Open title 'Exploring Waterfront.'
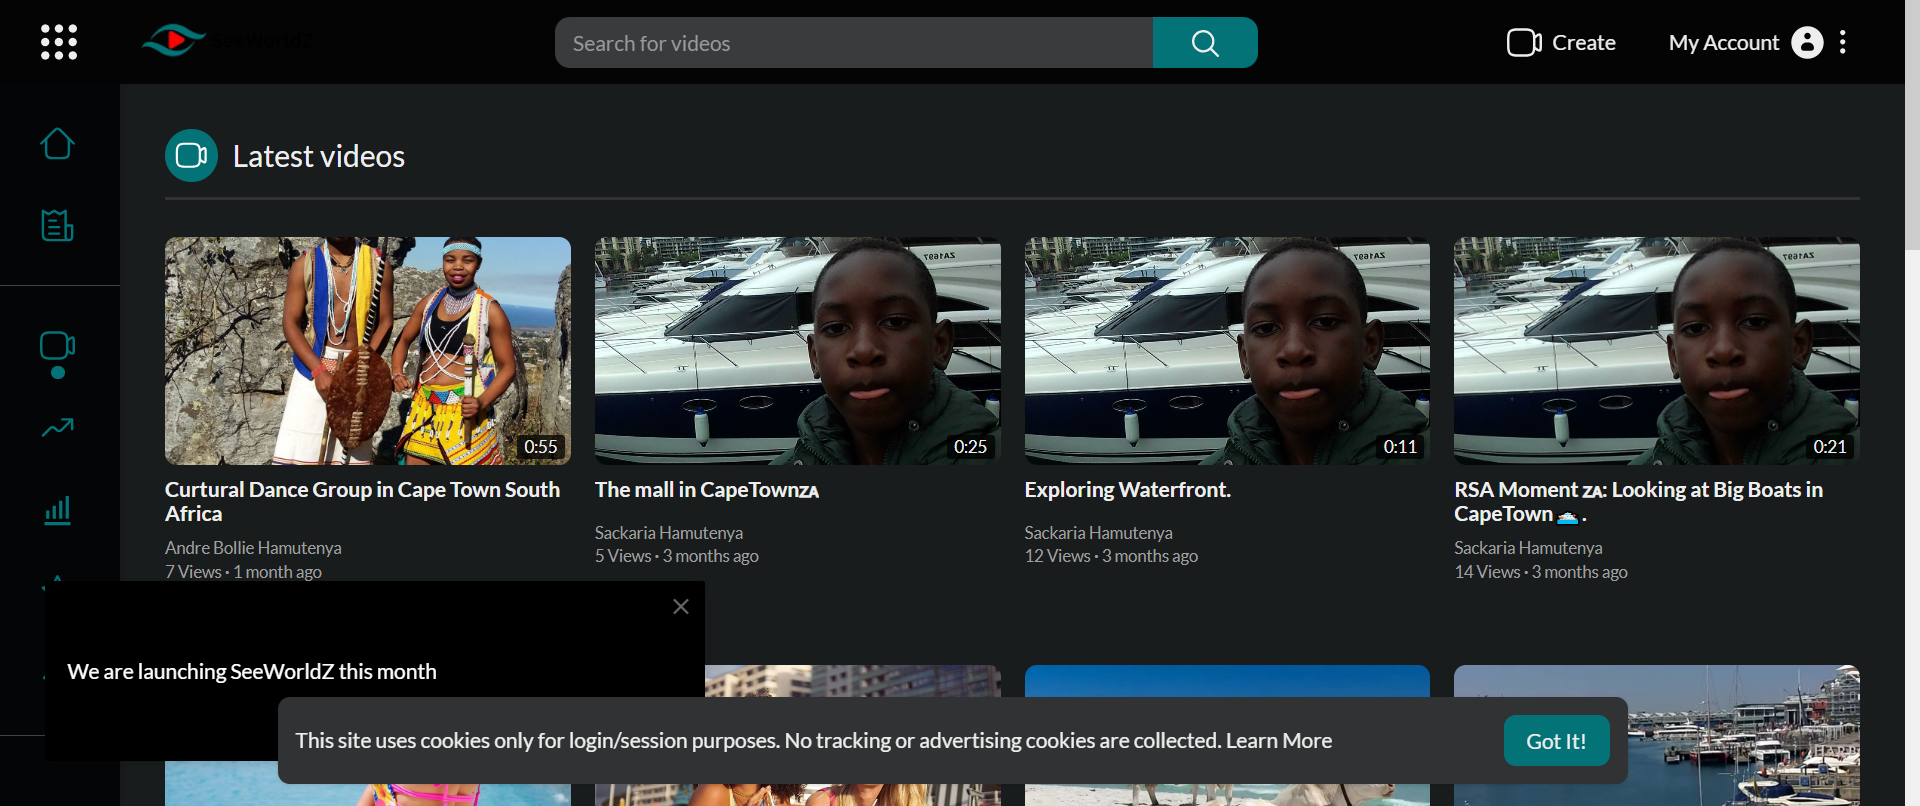The width and height of the screenshot is (1920, 806). (x=1128, y=490)
